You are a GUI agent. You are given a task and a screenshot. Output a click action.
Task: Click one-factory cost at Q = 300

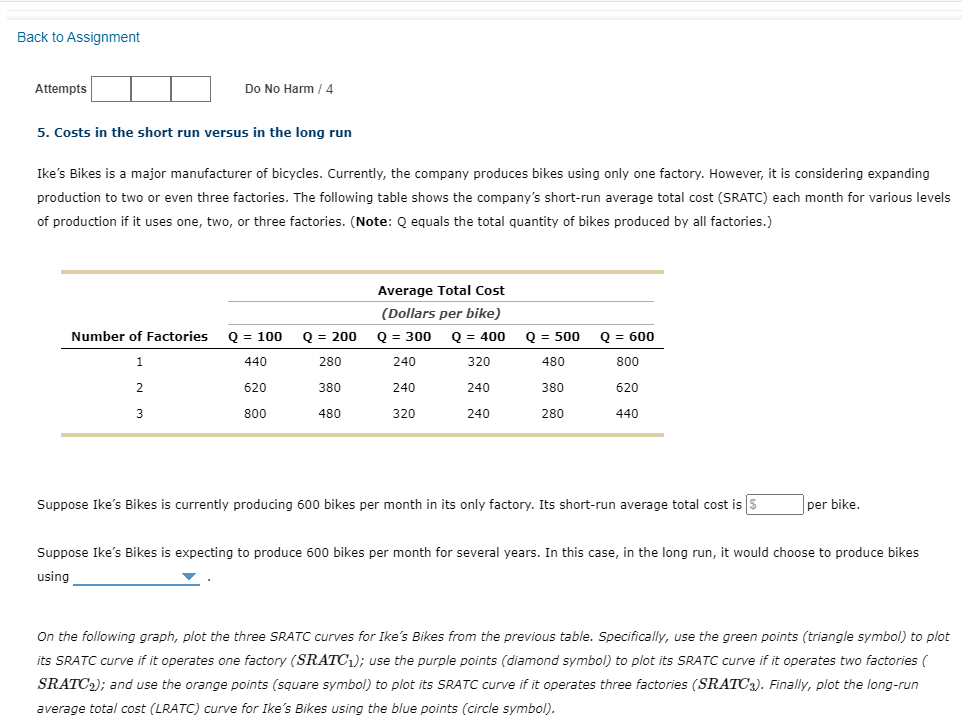click(x=404, y=362)
